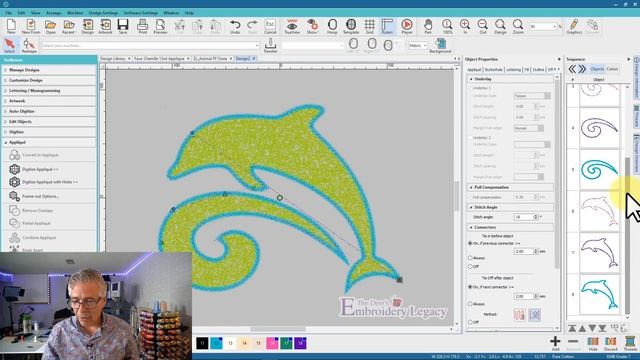Click the Print icon

[142, 27]
